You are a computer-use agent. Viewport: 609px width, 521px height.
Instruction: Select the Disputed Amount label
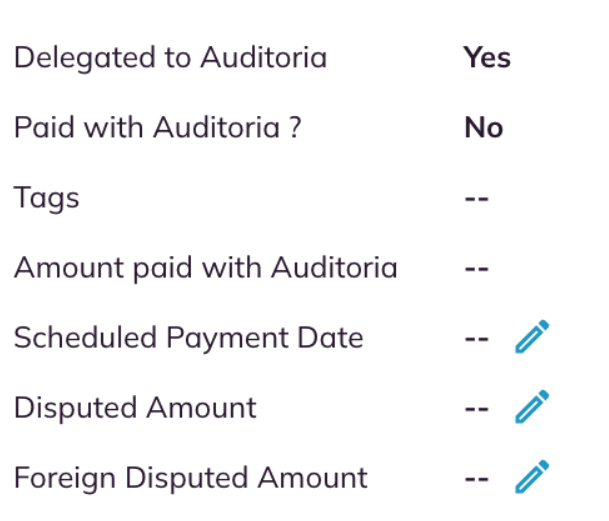point(135,408)
